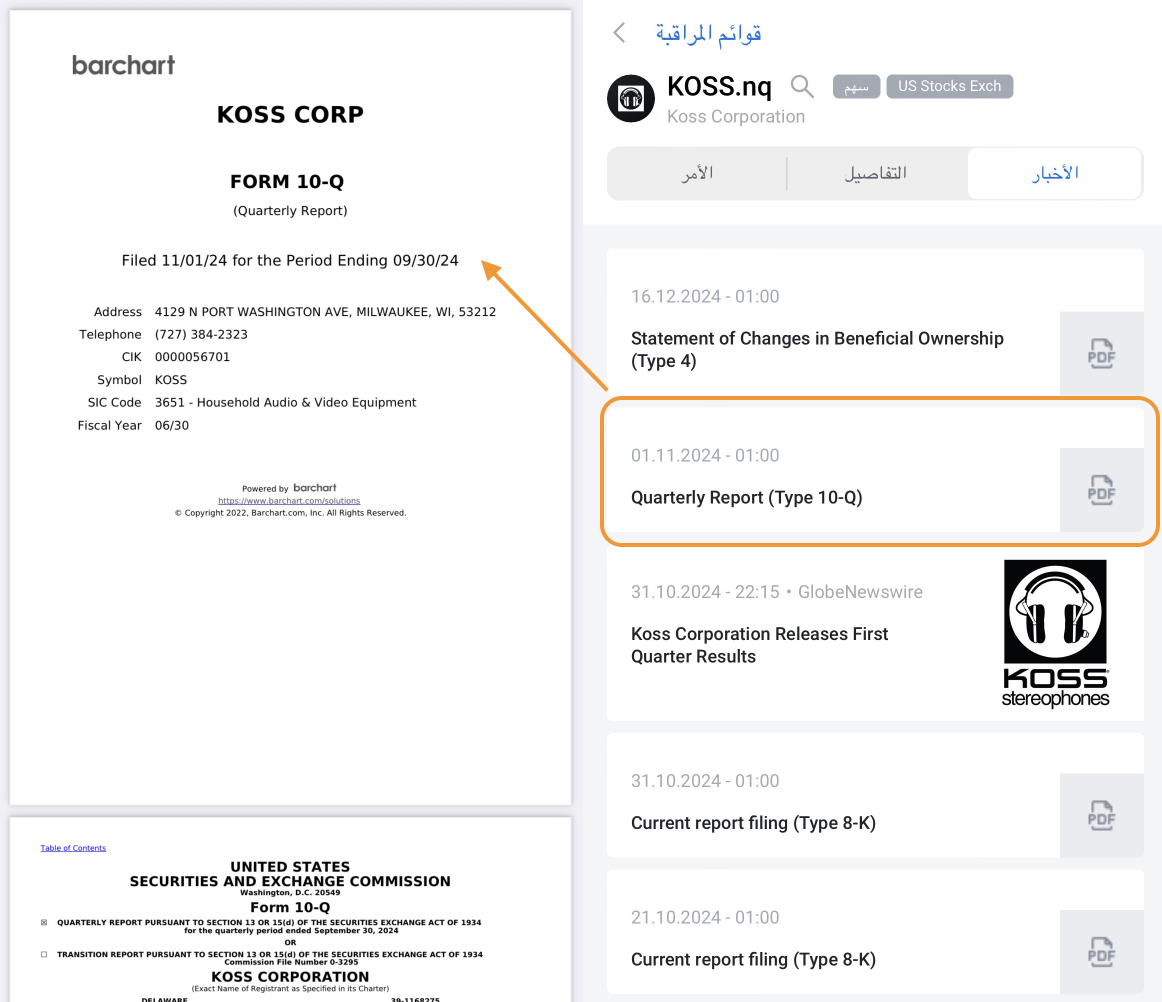Open the Quarterly Report (Type 10-Q) news item
The image size is (1162, 1002).
[x=875, y=470]
